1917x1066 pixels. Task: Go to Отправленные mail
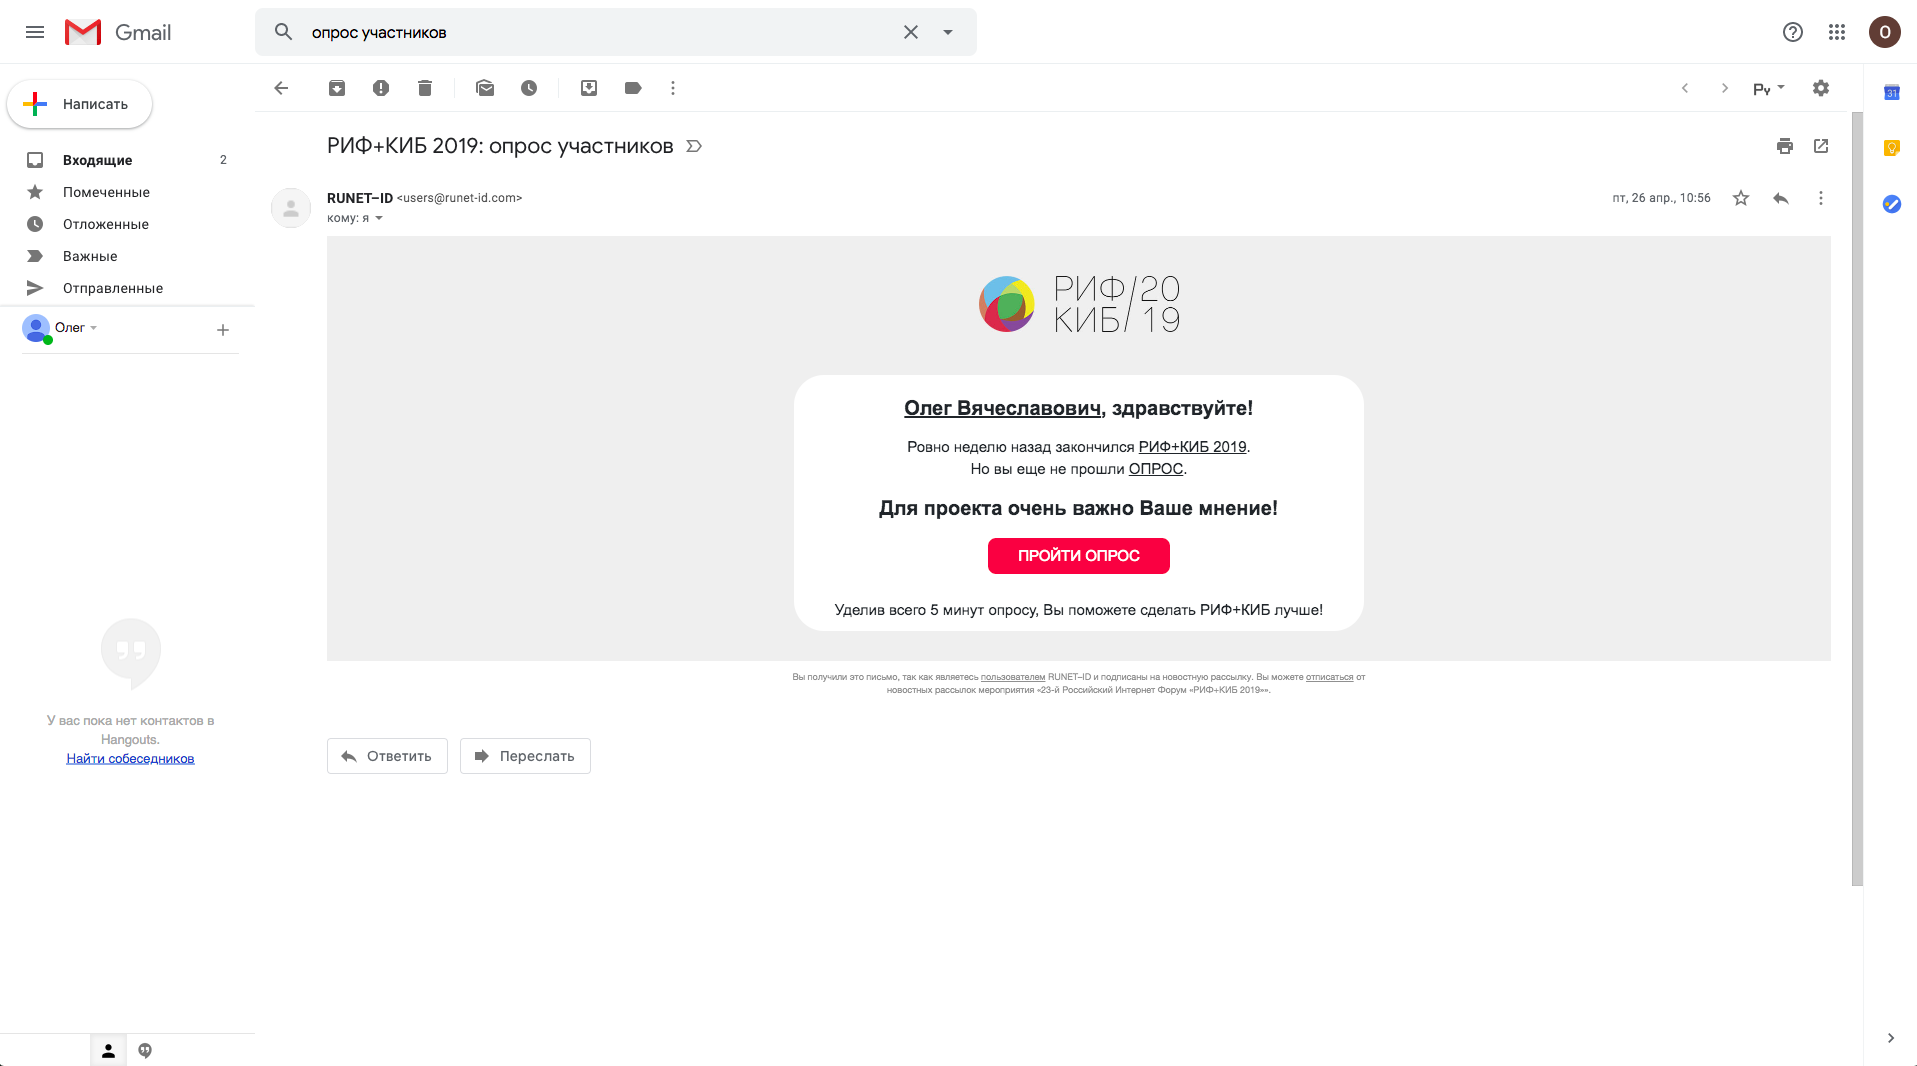(x=113, y=288)
